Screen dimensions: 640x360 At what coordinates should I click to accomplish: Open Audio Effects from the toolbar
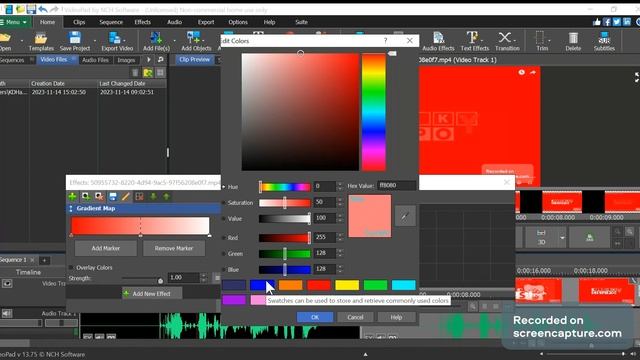coord(438,42)
